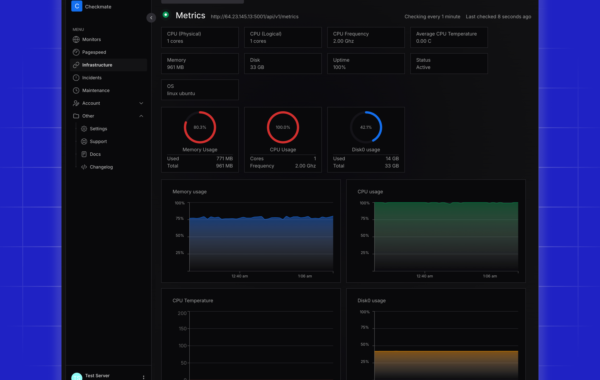600x380 pixels.
Task: Collapse the sidebar with the arrow button
Action: point(151,18)
